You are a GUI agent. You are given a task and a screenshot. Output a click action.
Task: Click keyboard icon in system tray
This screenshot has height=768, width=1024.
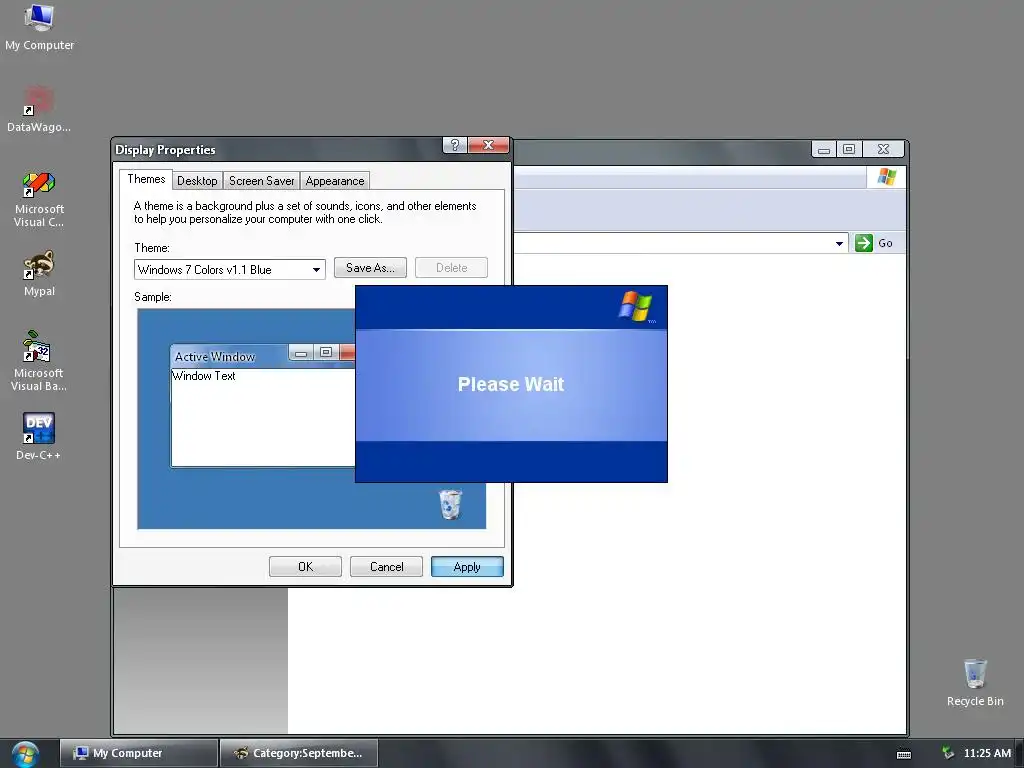904,754
